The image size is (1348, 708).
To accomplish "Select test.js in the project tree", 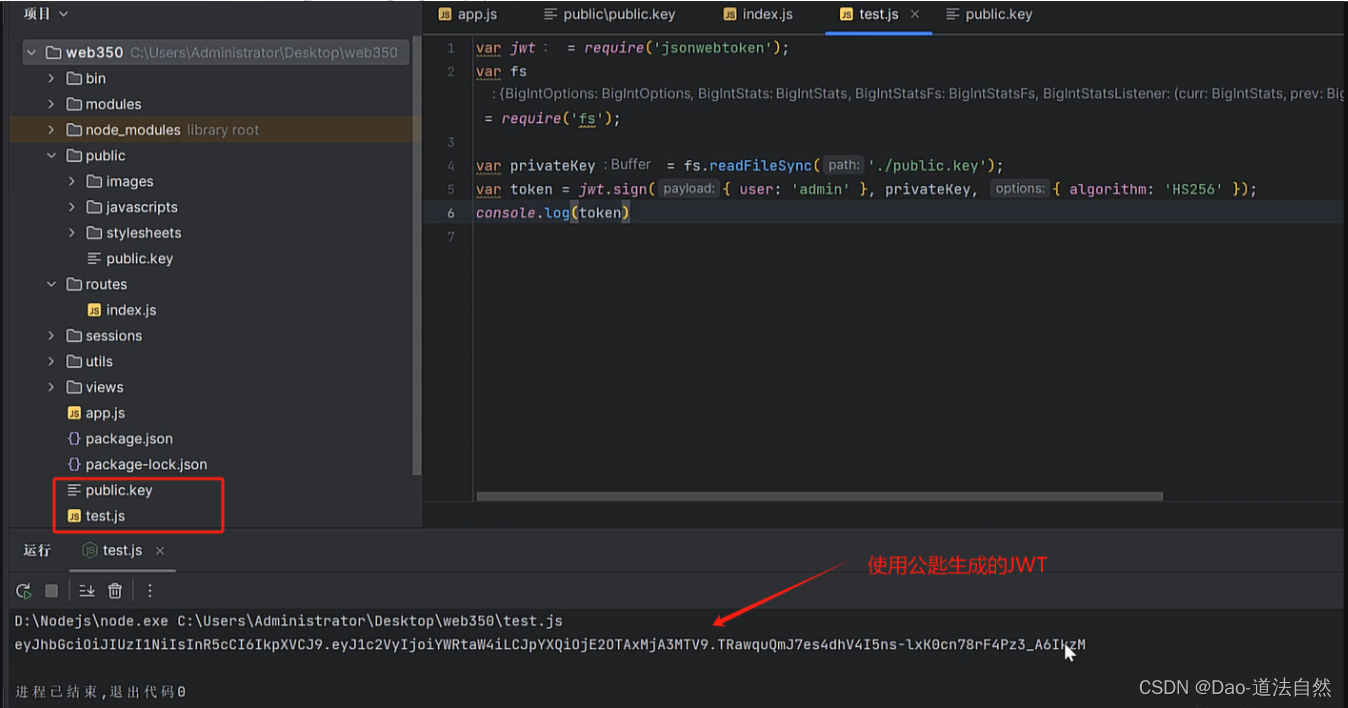I will (x=105, y=516).
